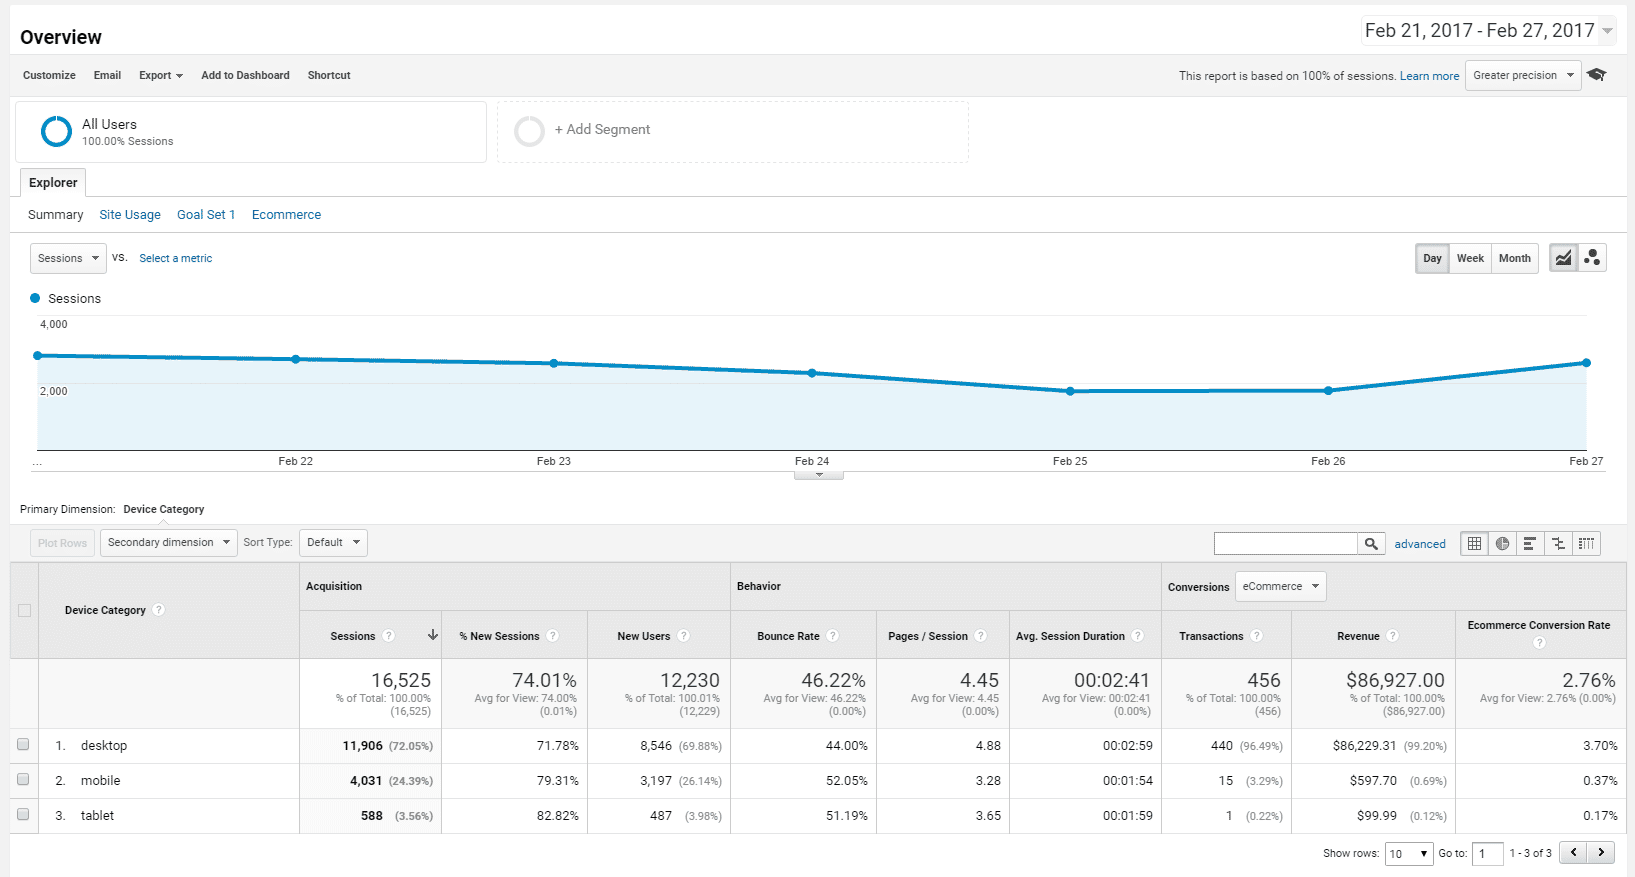
Task: Switch to Goal Set 1 tab
Action: [x=206, y=214]
